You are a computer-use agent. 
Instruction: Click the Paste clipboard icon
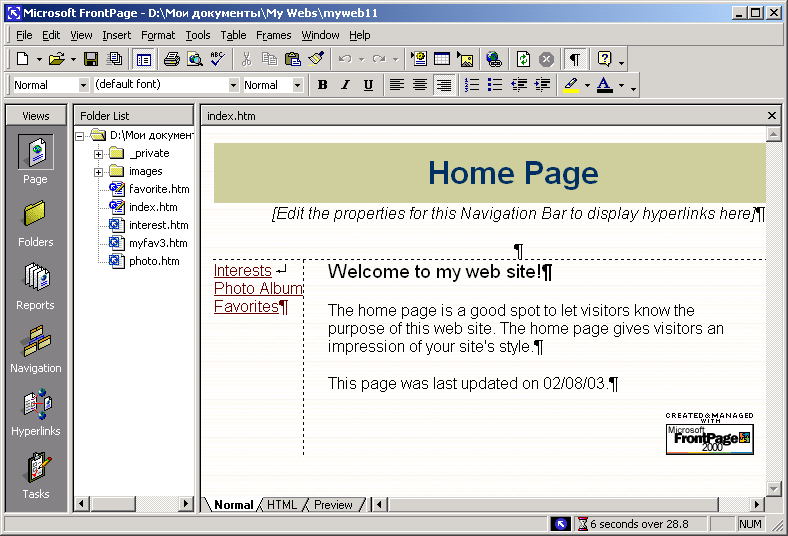(292, 59)
